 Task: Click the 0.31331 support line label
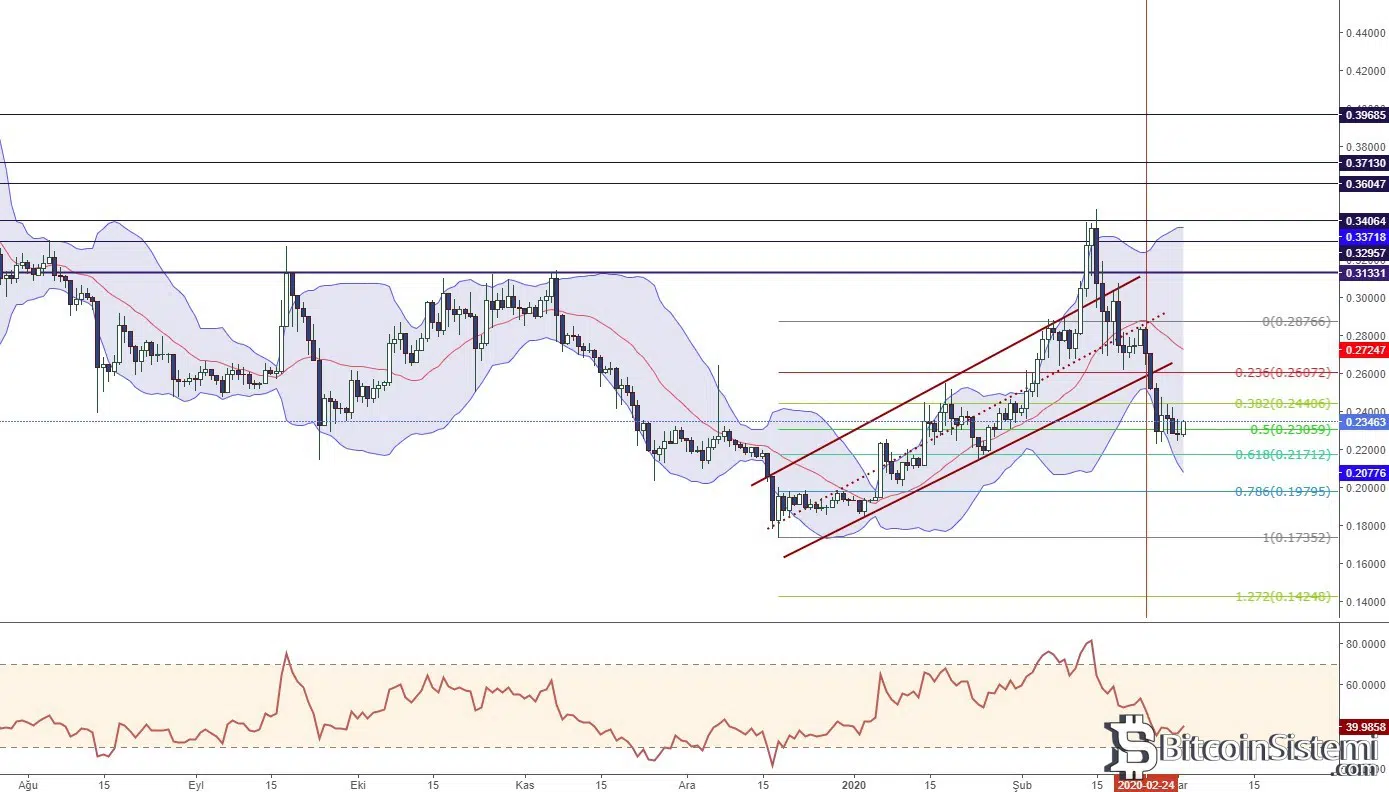[1364, 273]
